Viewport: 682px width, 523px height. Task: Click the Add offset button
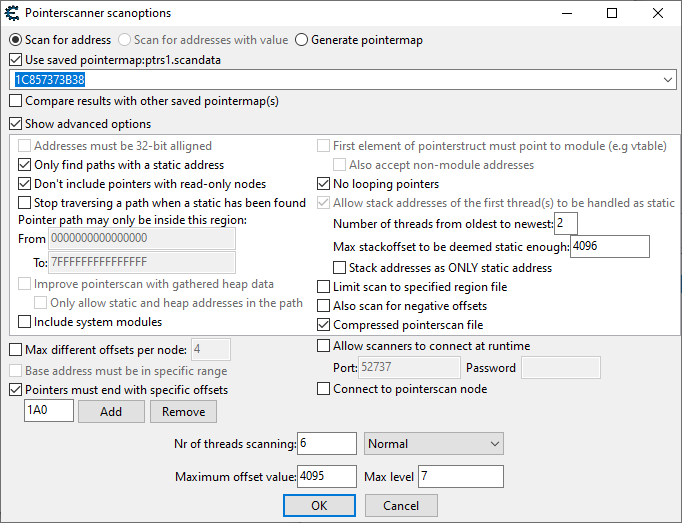[110, 411]
